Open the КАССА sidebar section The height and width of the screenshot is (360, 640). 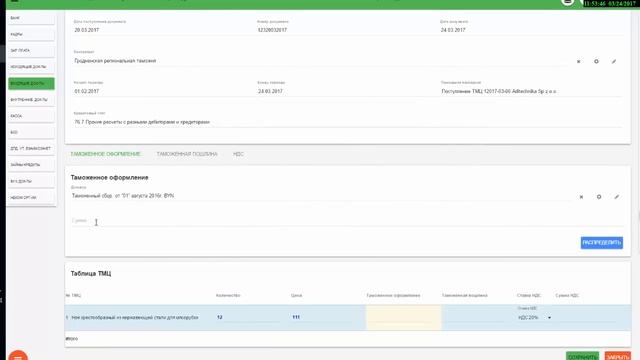(x=31, y=116)
